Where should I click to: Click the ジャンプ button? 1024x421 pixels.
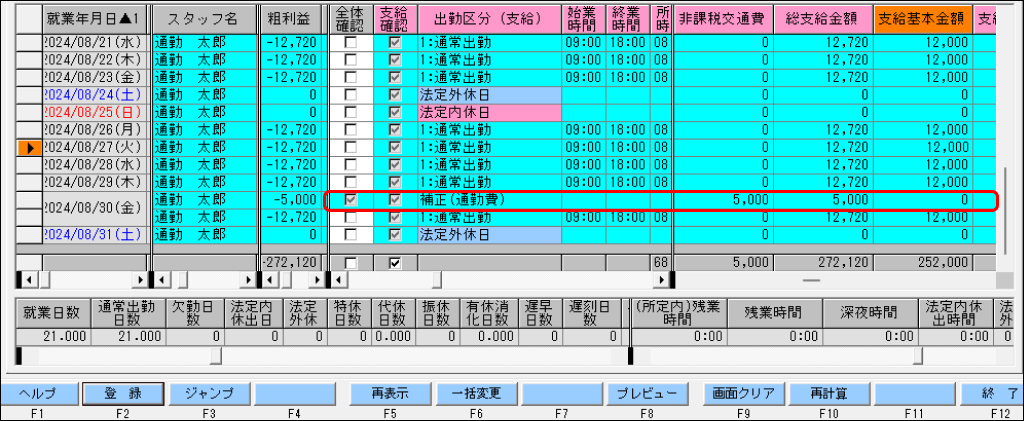(x=209, y=394)
